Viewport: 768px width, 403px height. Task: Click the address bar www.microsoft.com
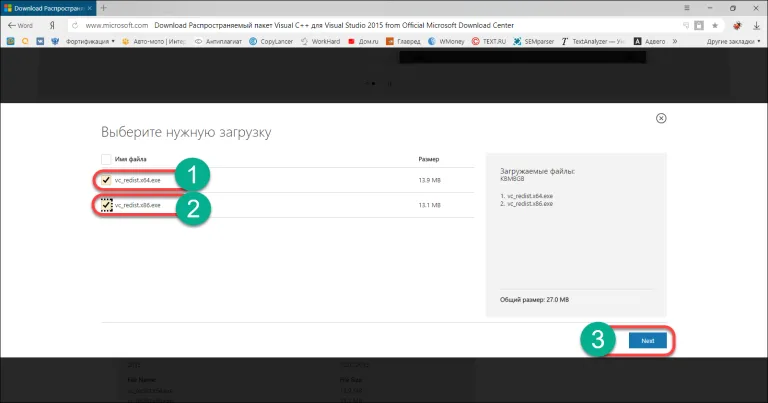117,25
